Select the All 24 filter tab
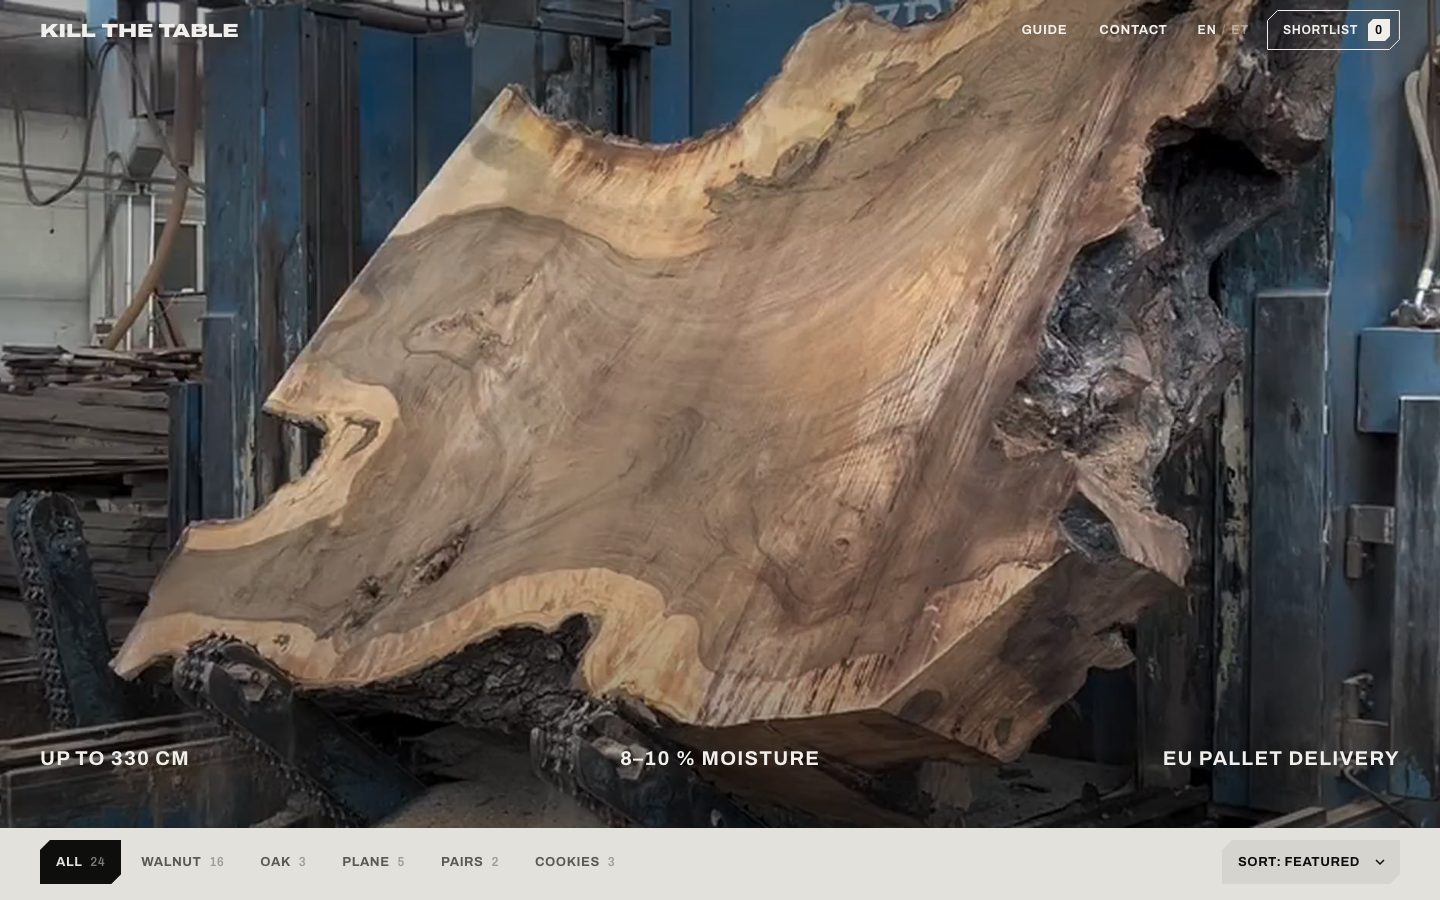 [80, 862]
